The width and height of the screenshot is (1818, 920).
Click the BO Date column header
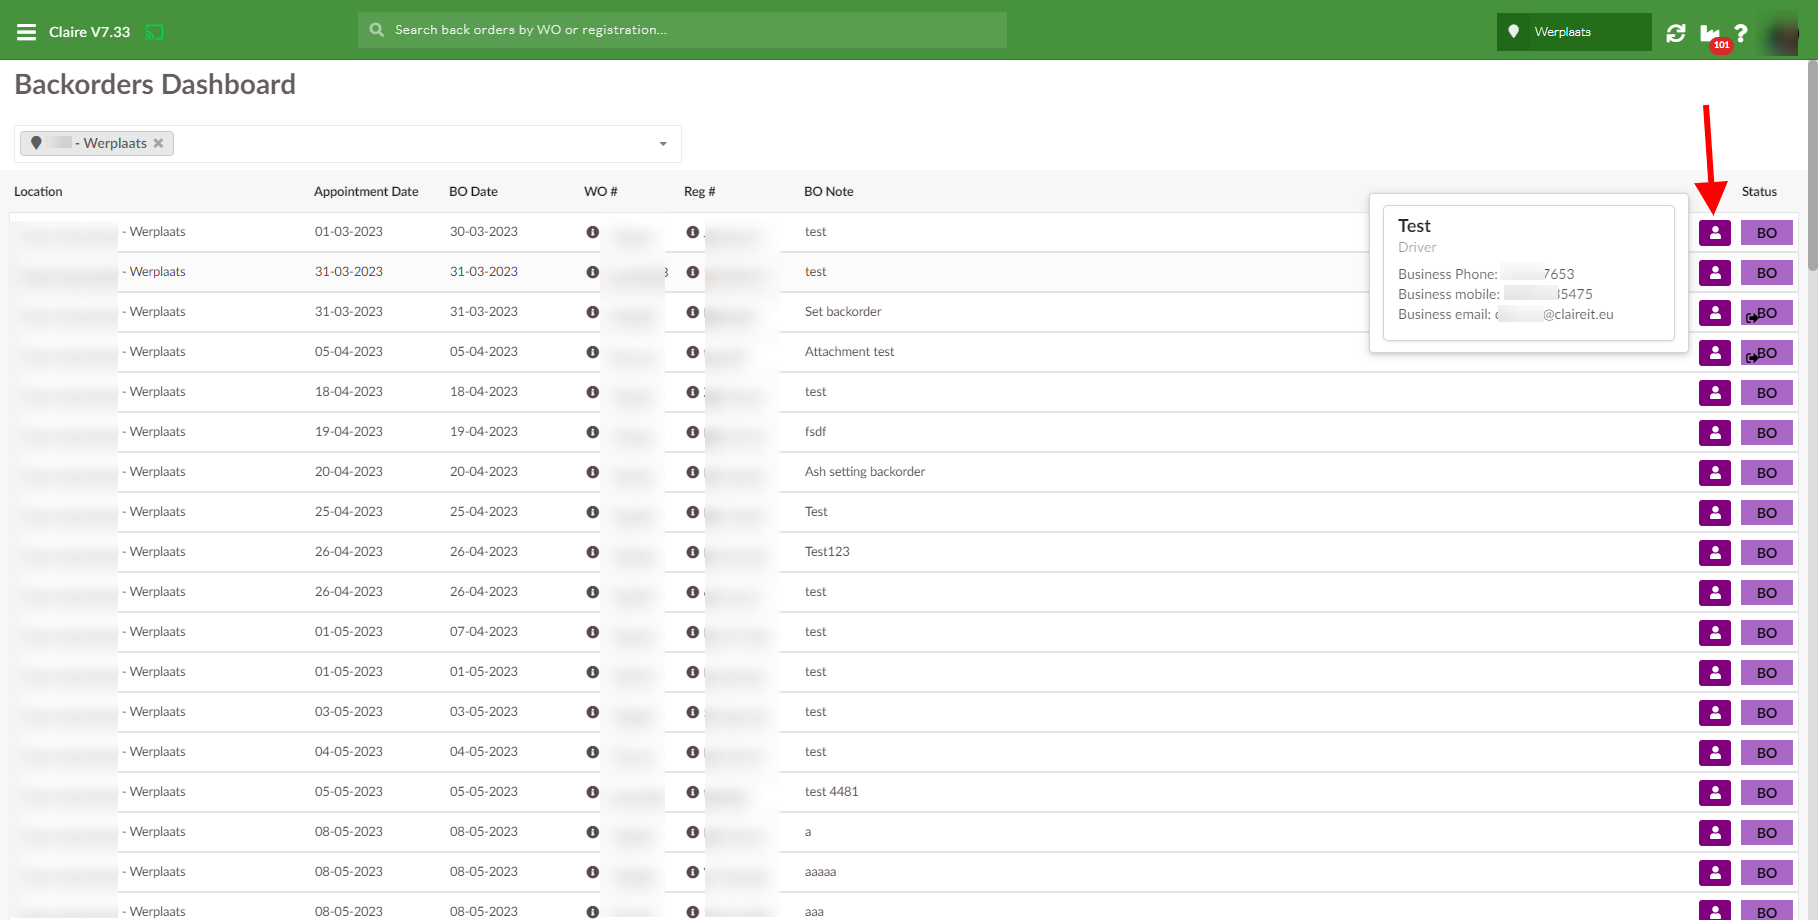(473, 191)
